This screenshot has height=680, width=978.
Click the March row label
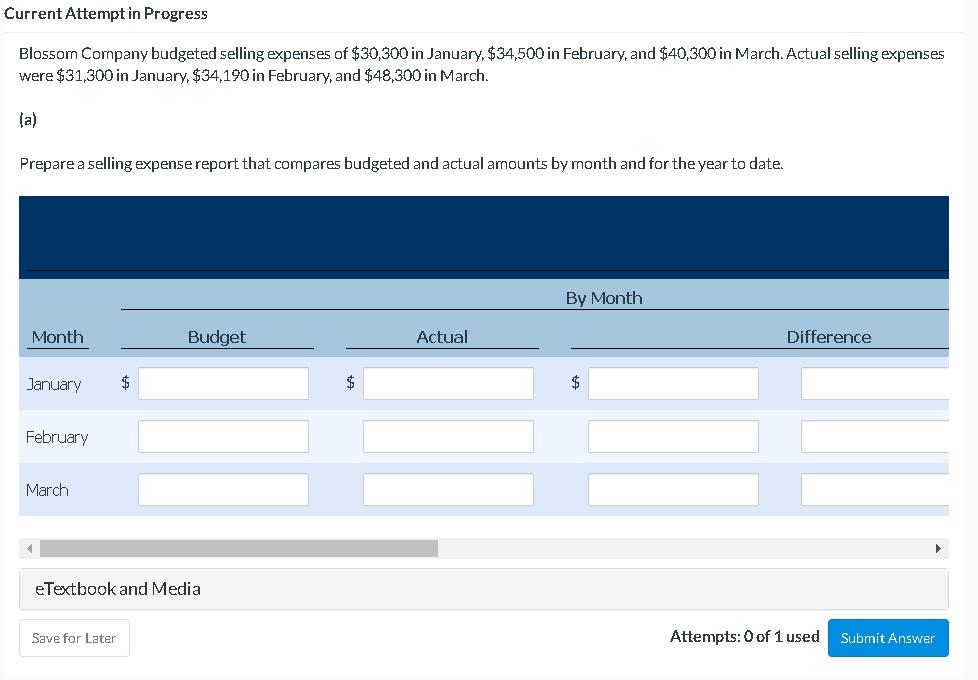[x=47, y=490]
